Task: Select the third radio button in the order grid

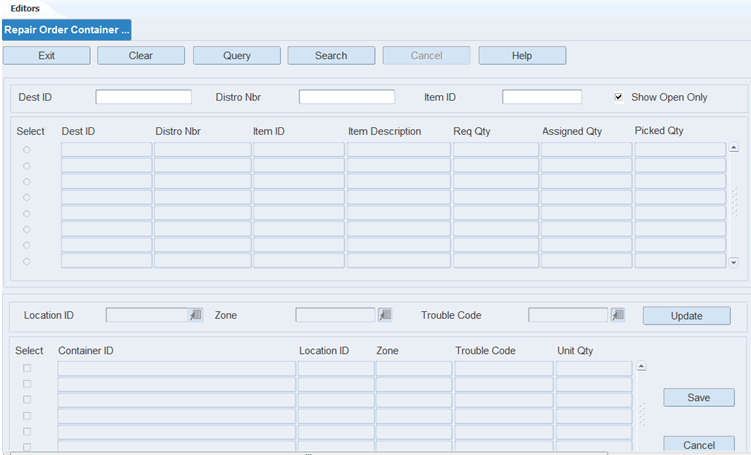Action: point(26,182)
